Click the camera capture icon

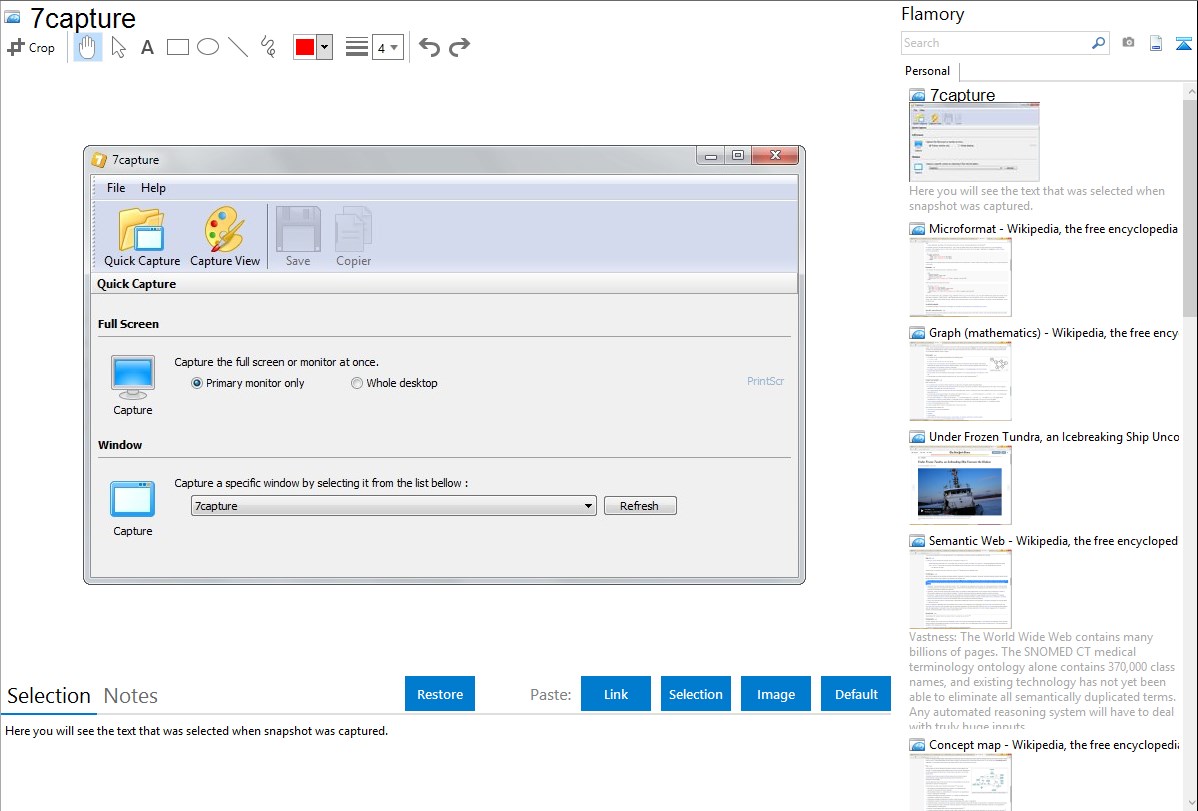point(1128,43)
